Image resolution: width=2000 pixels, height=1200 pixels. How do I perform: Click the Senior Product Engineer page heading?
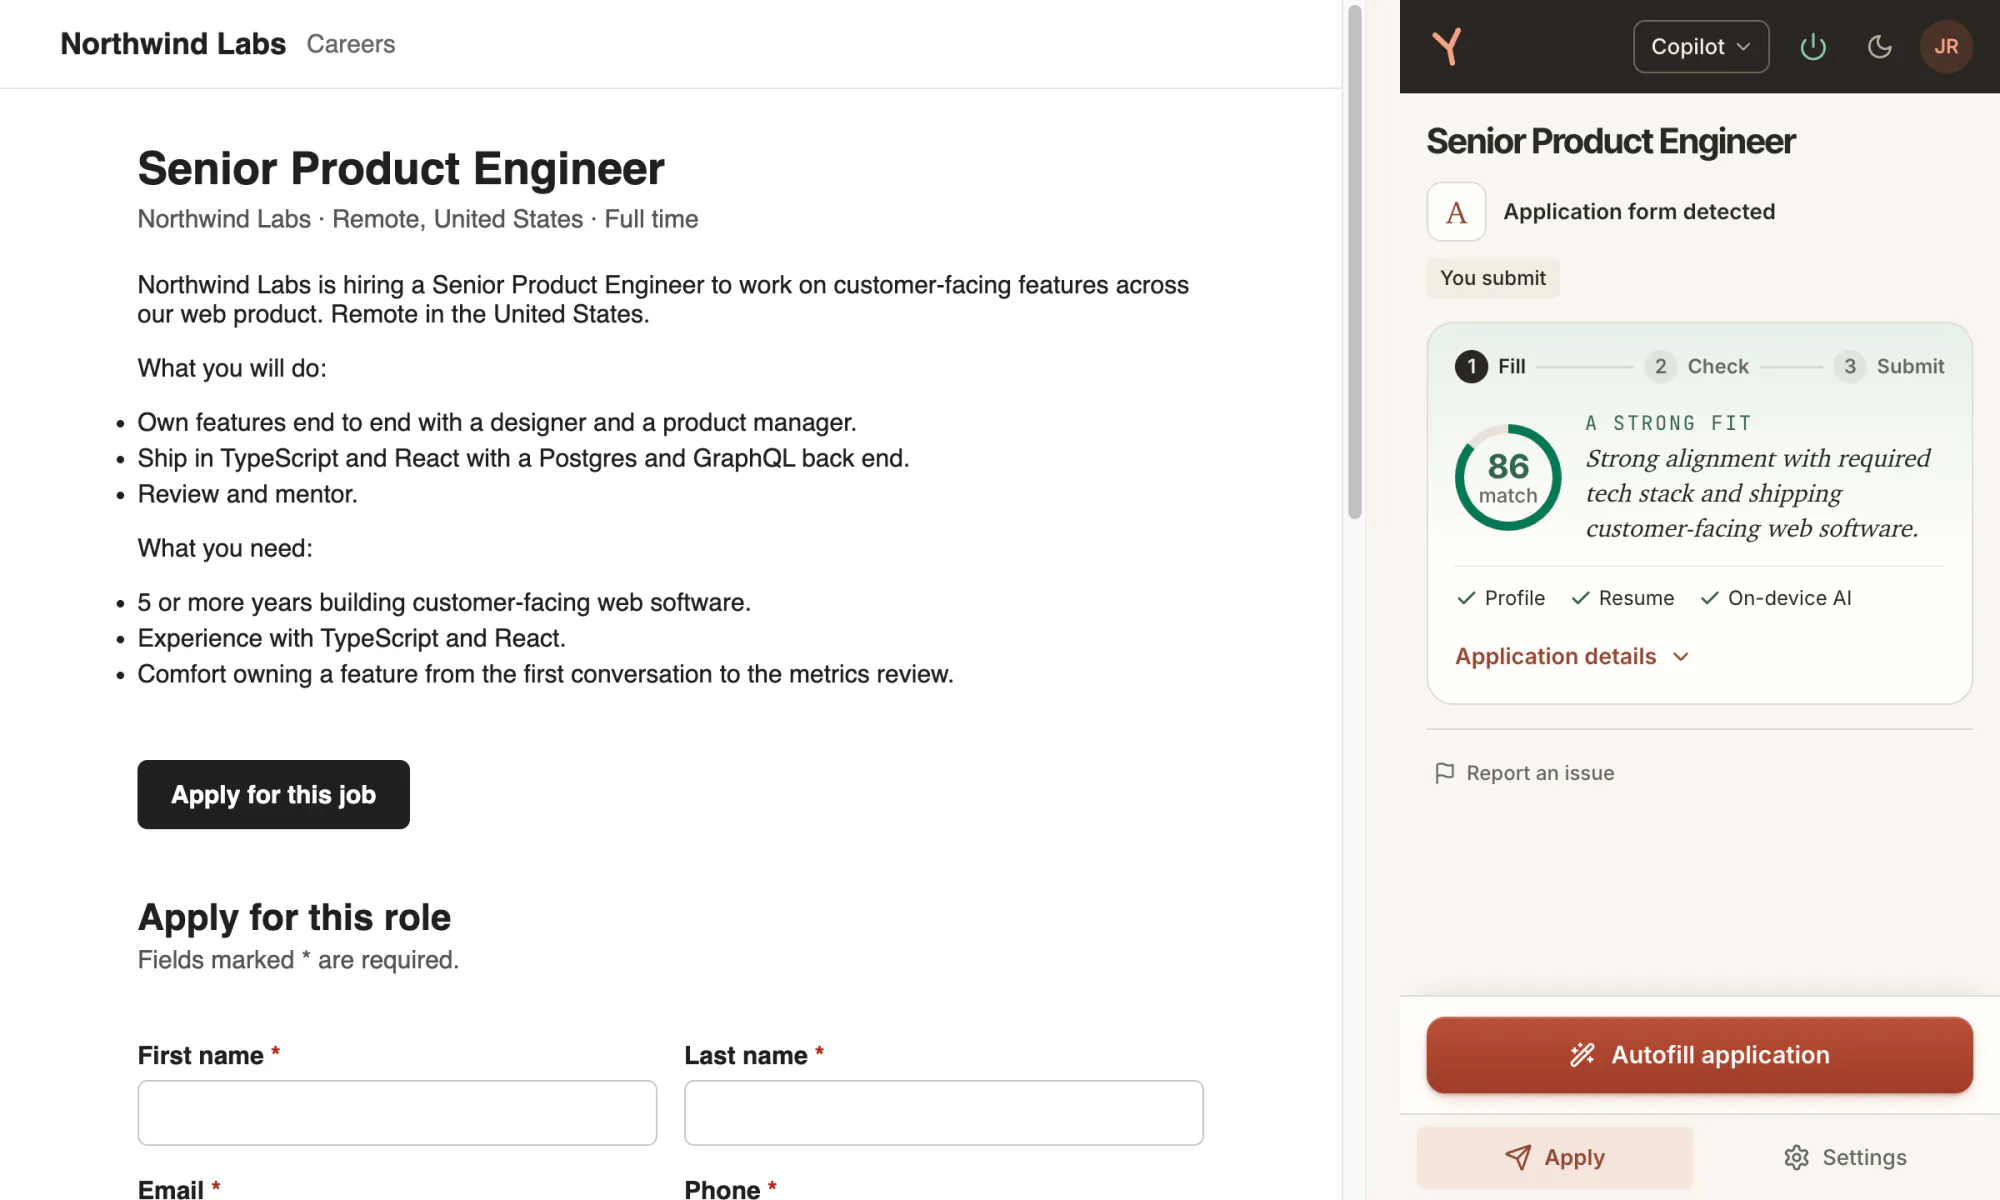[401, 168]
